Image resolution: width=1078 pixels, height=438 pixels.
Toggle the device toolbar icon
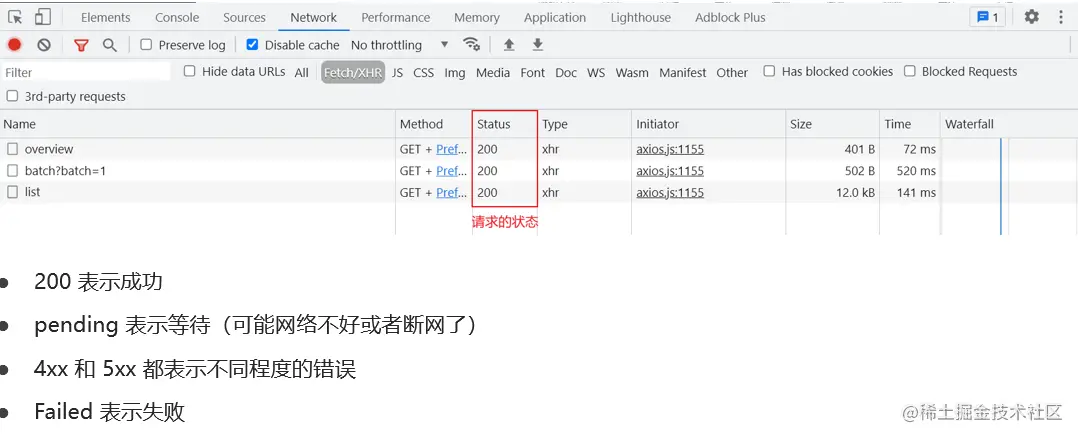click(x=43, y=17)
